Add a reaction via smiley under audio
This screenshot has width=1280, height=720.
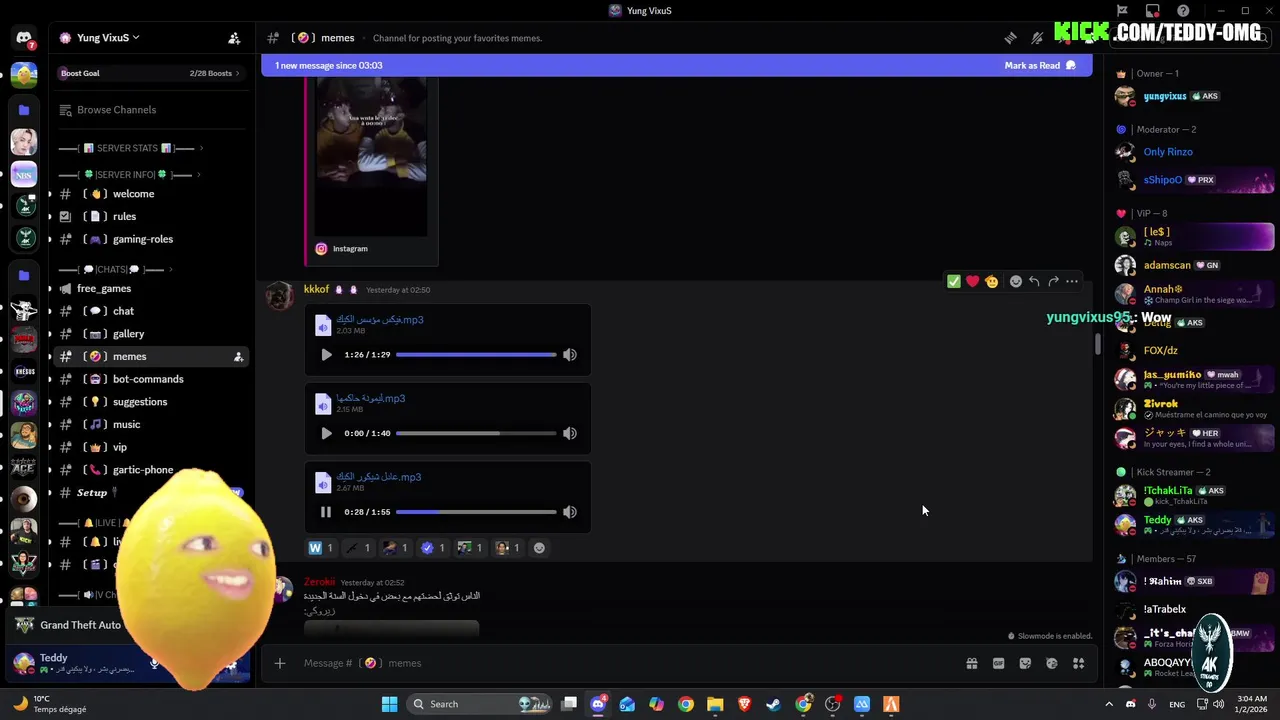539,548
